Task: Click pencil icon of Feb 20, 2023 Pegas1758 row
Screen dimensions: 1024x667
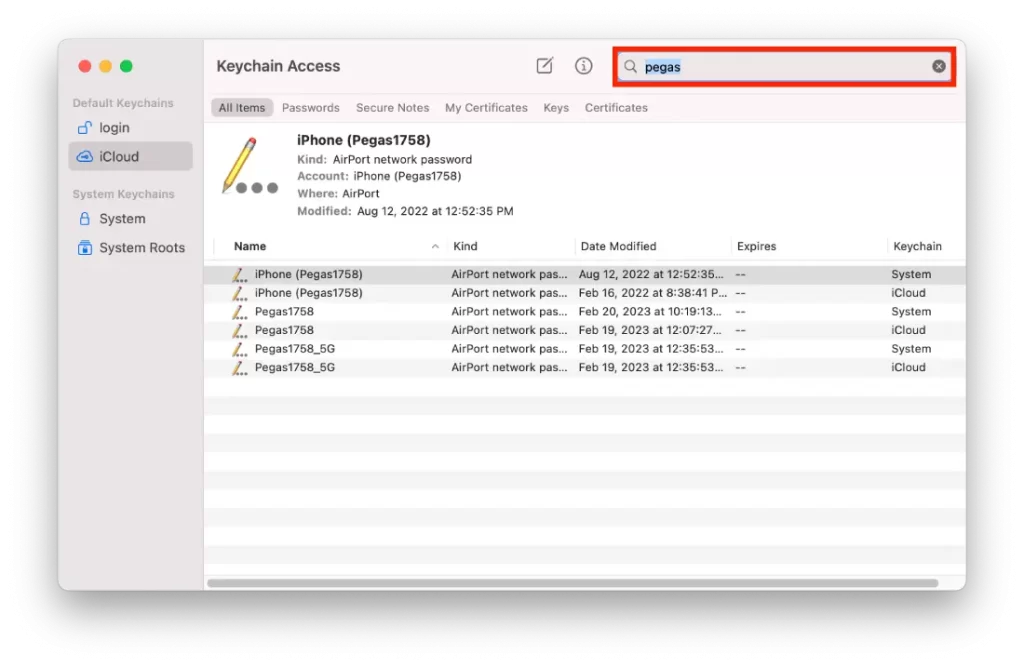Action: tap(240, 312)
